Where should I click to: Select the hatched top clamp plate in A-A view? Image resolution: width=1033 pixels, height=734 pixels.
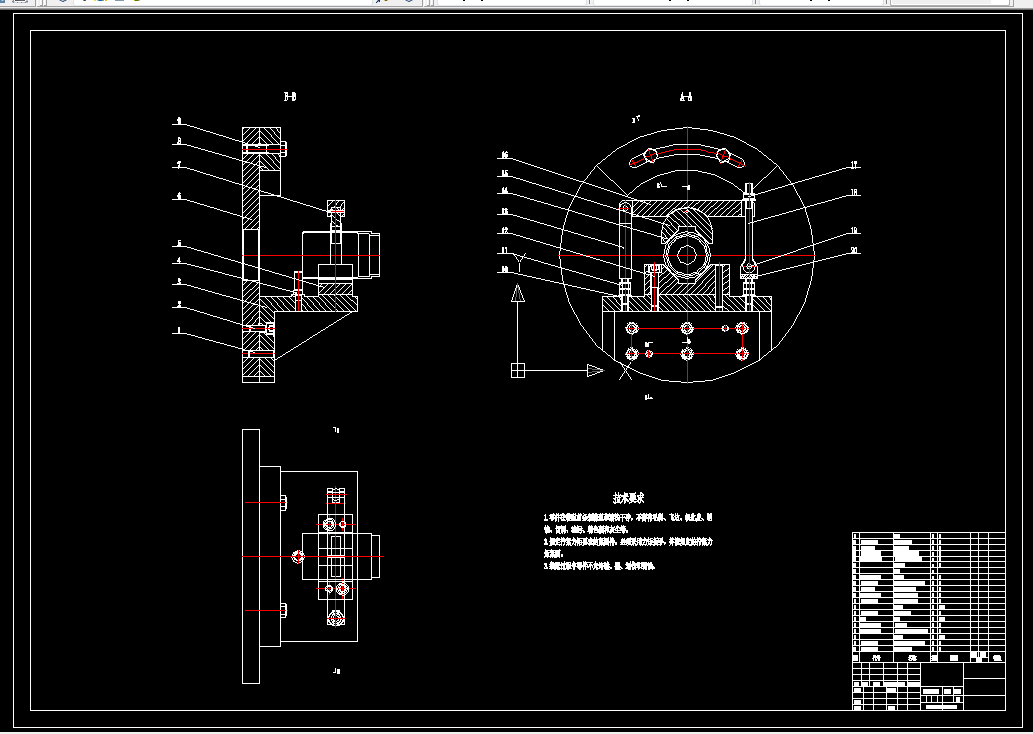(687, 209)
